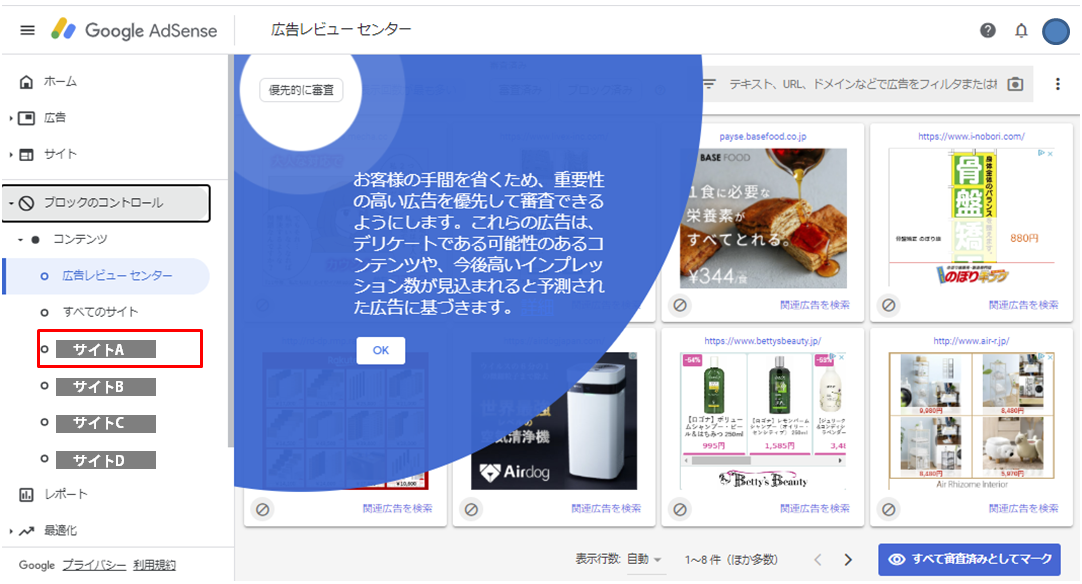Select the 優先的に審査 tab chip
The width and height of the screenshot is (1082, 584).
click(301, 90)
